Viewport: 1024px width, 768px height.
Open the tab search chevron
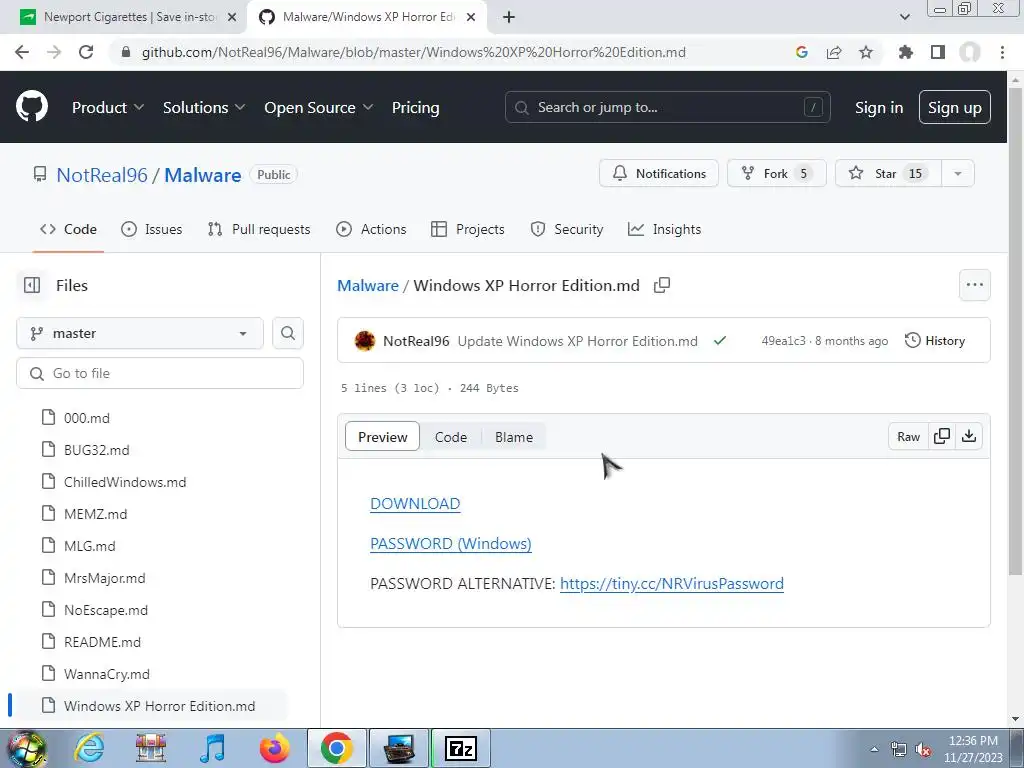(904, 17)
